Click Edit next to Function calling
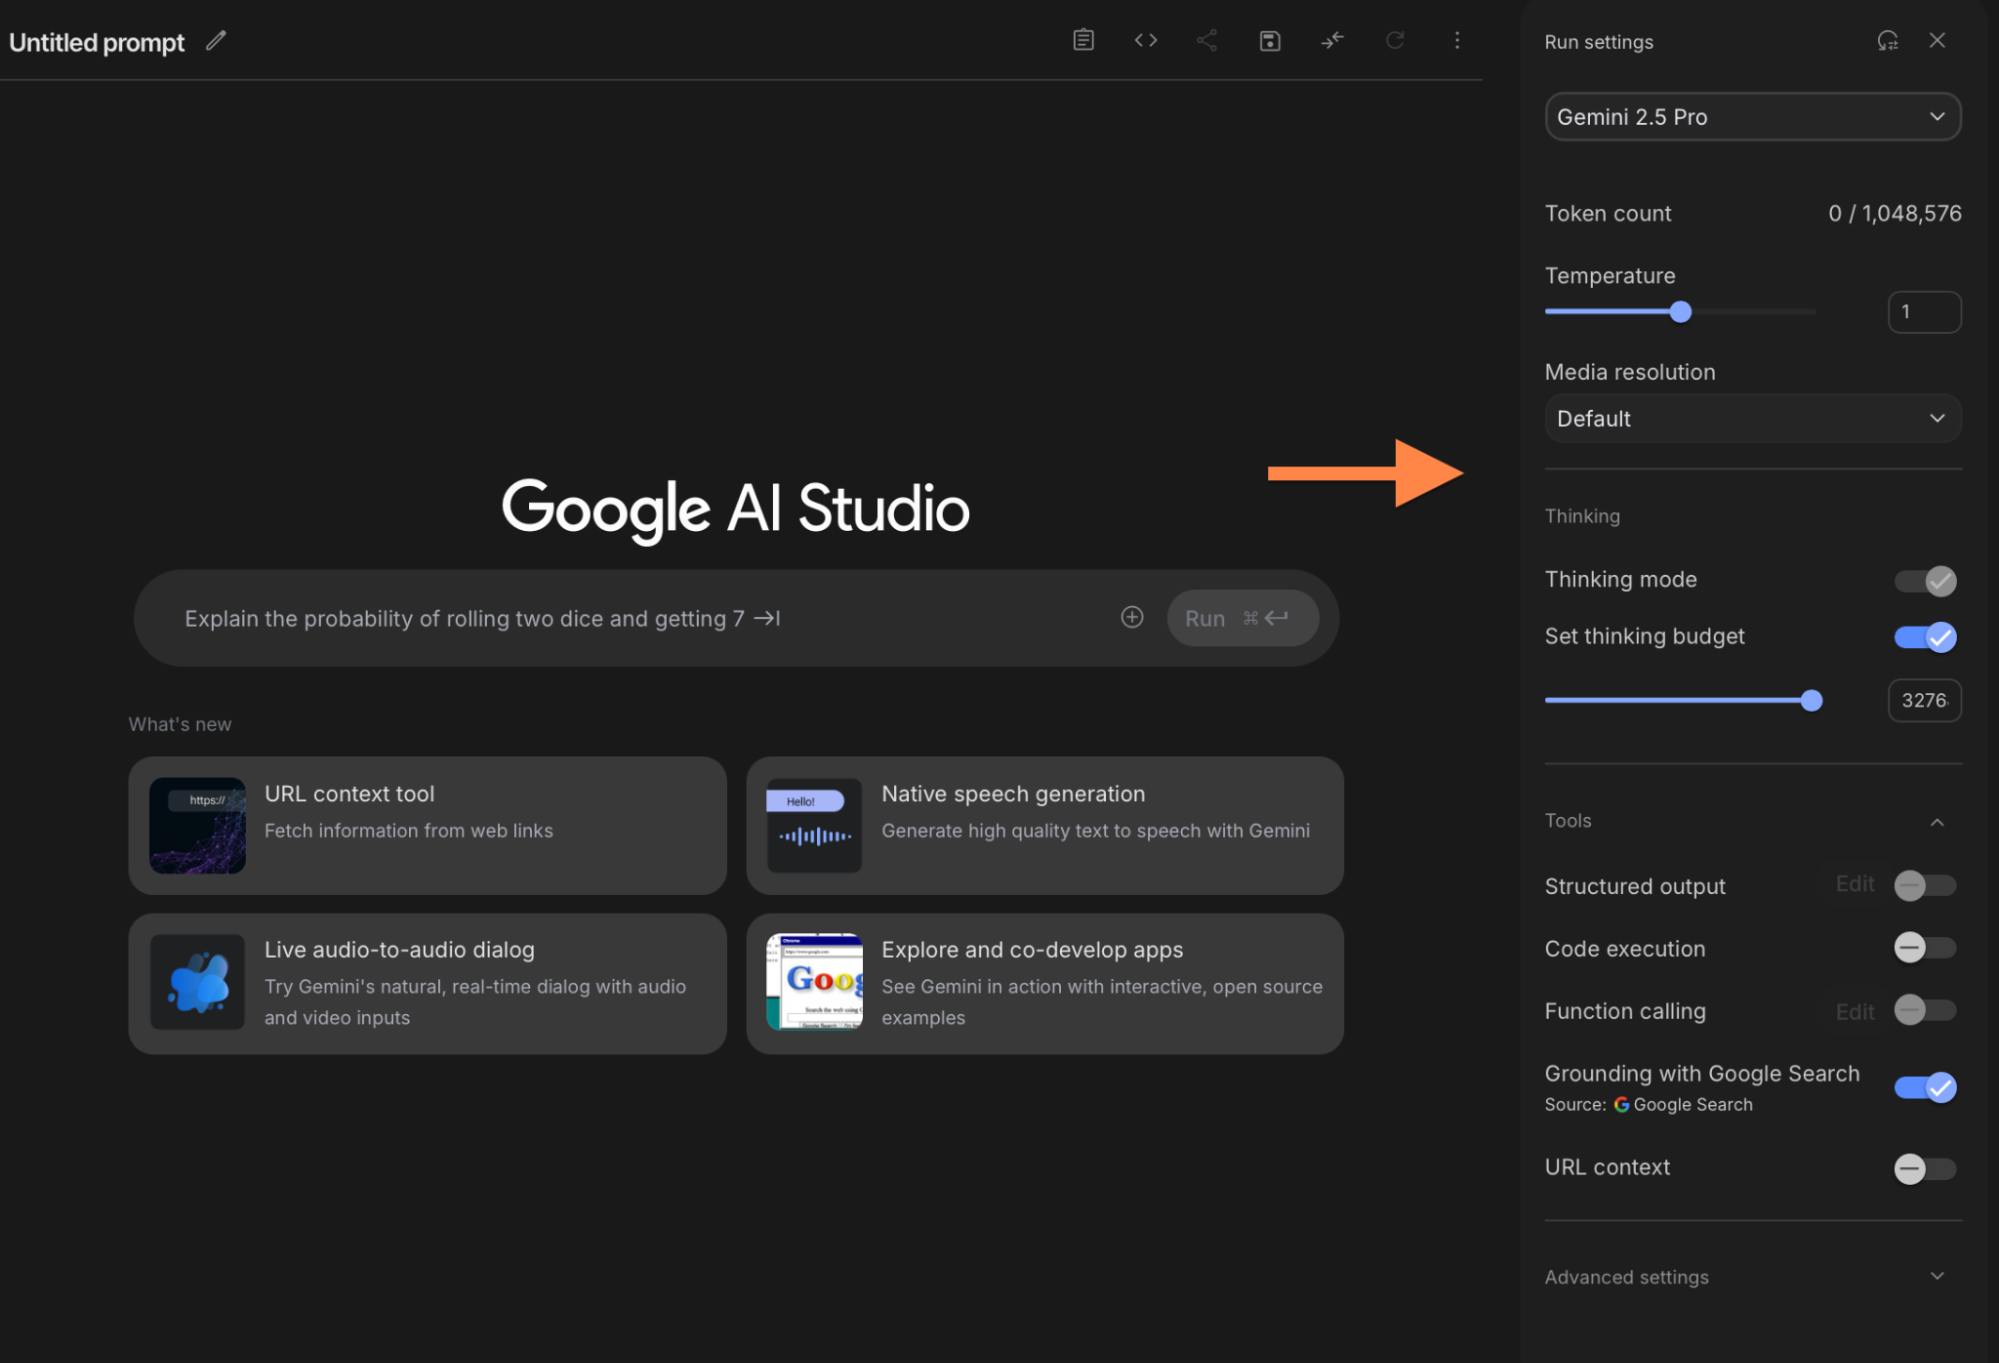 (x=1855, y=1012)
